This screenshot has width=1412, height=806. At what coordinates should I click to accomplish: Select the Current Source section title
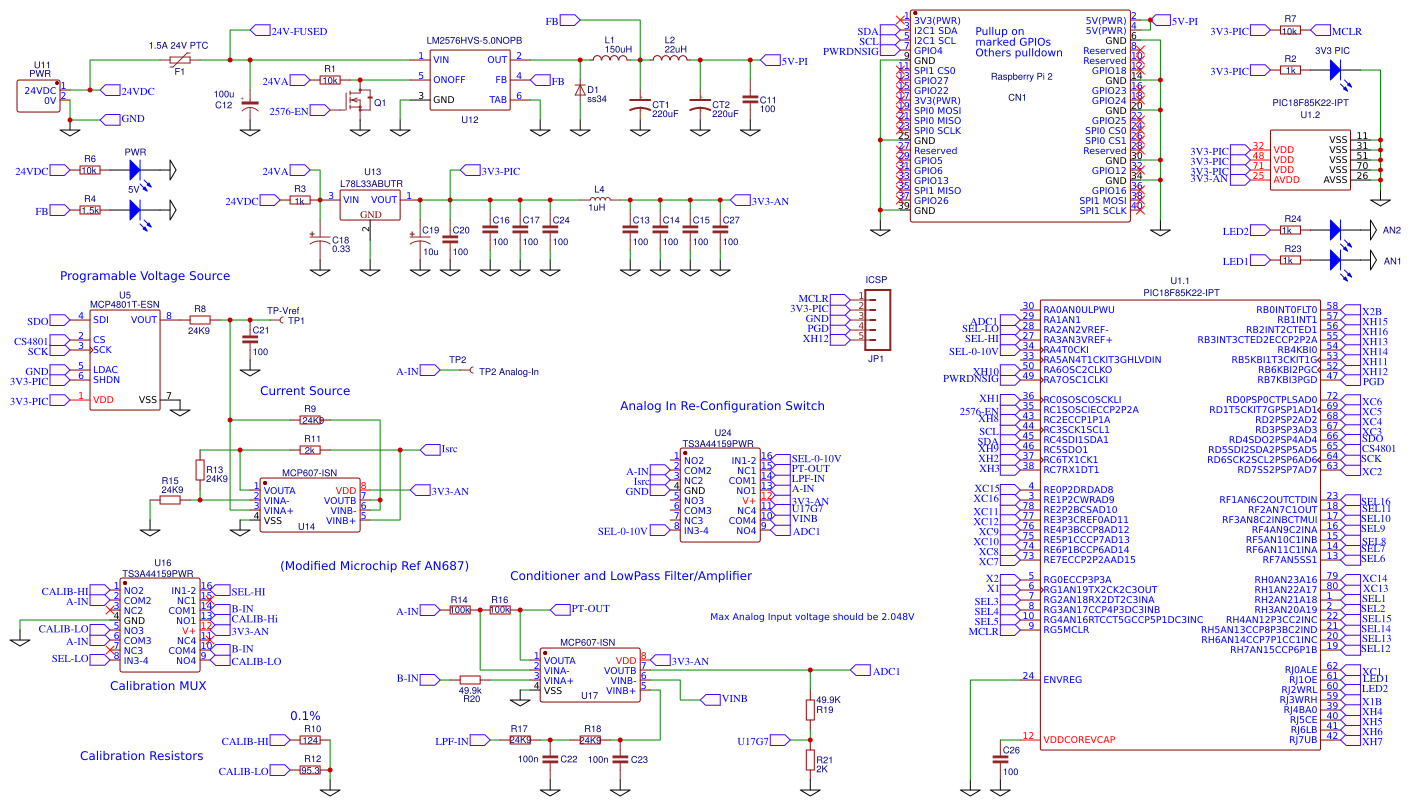tap(304, 390)
